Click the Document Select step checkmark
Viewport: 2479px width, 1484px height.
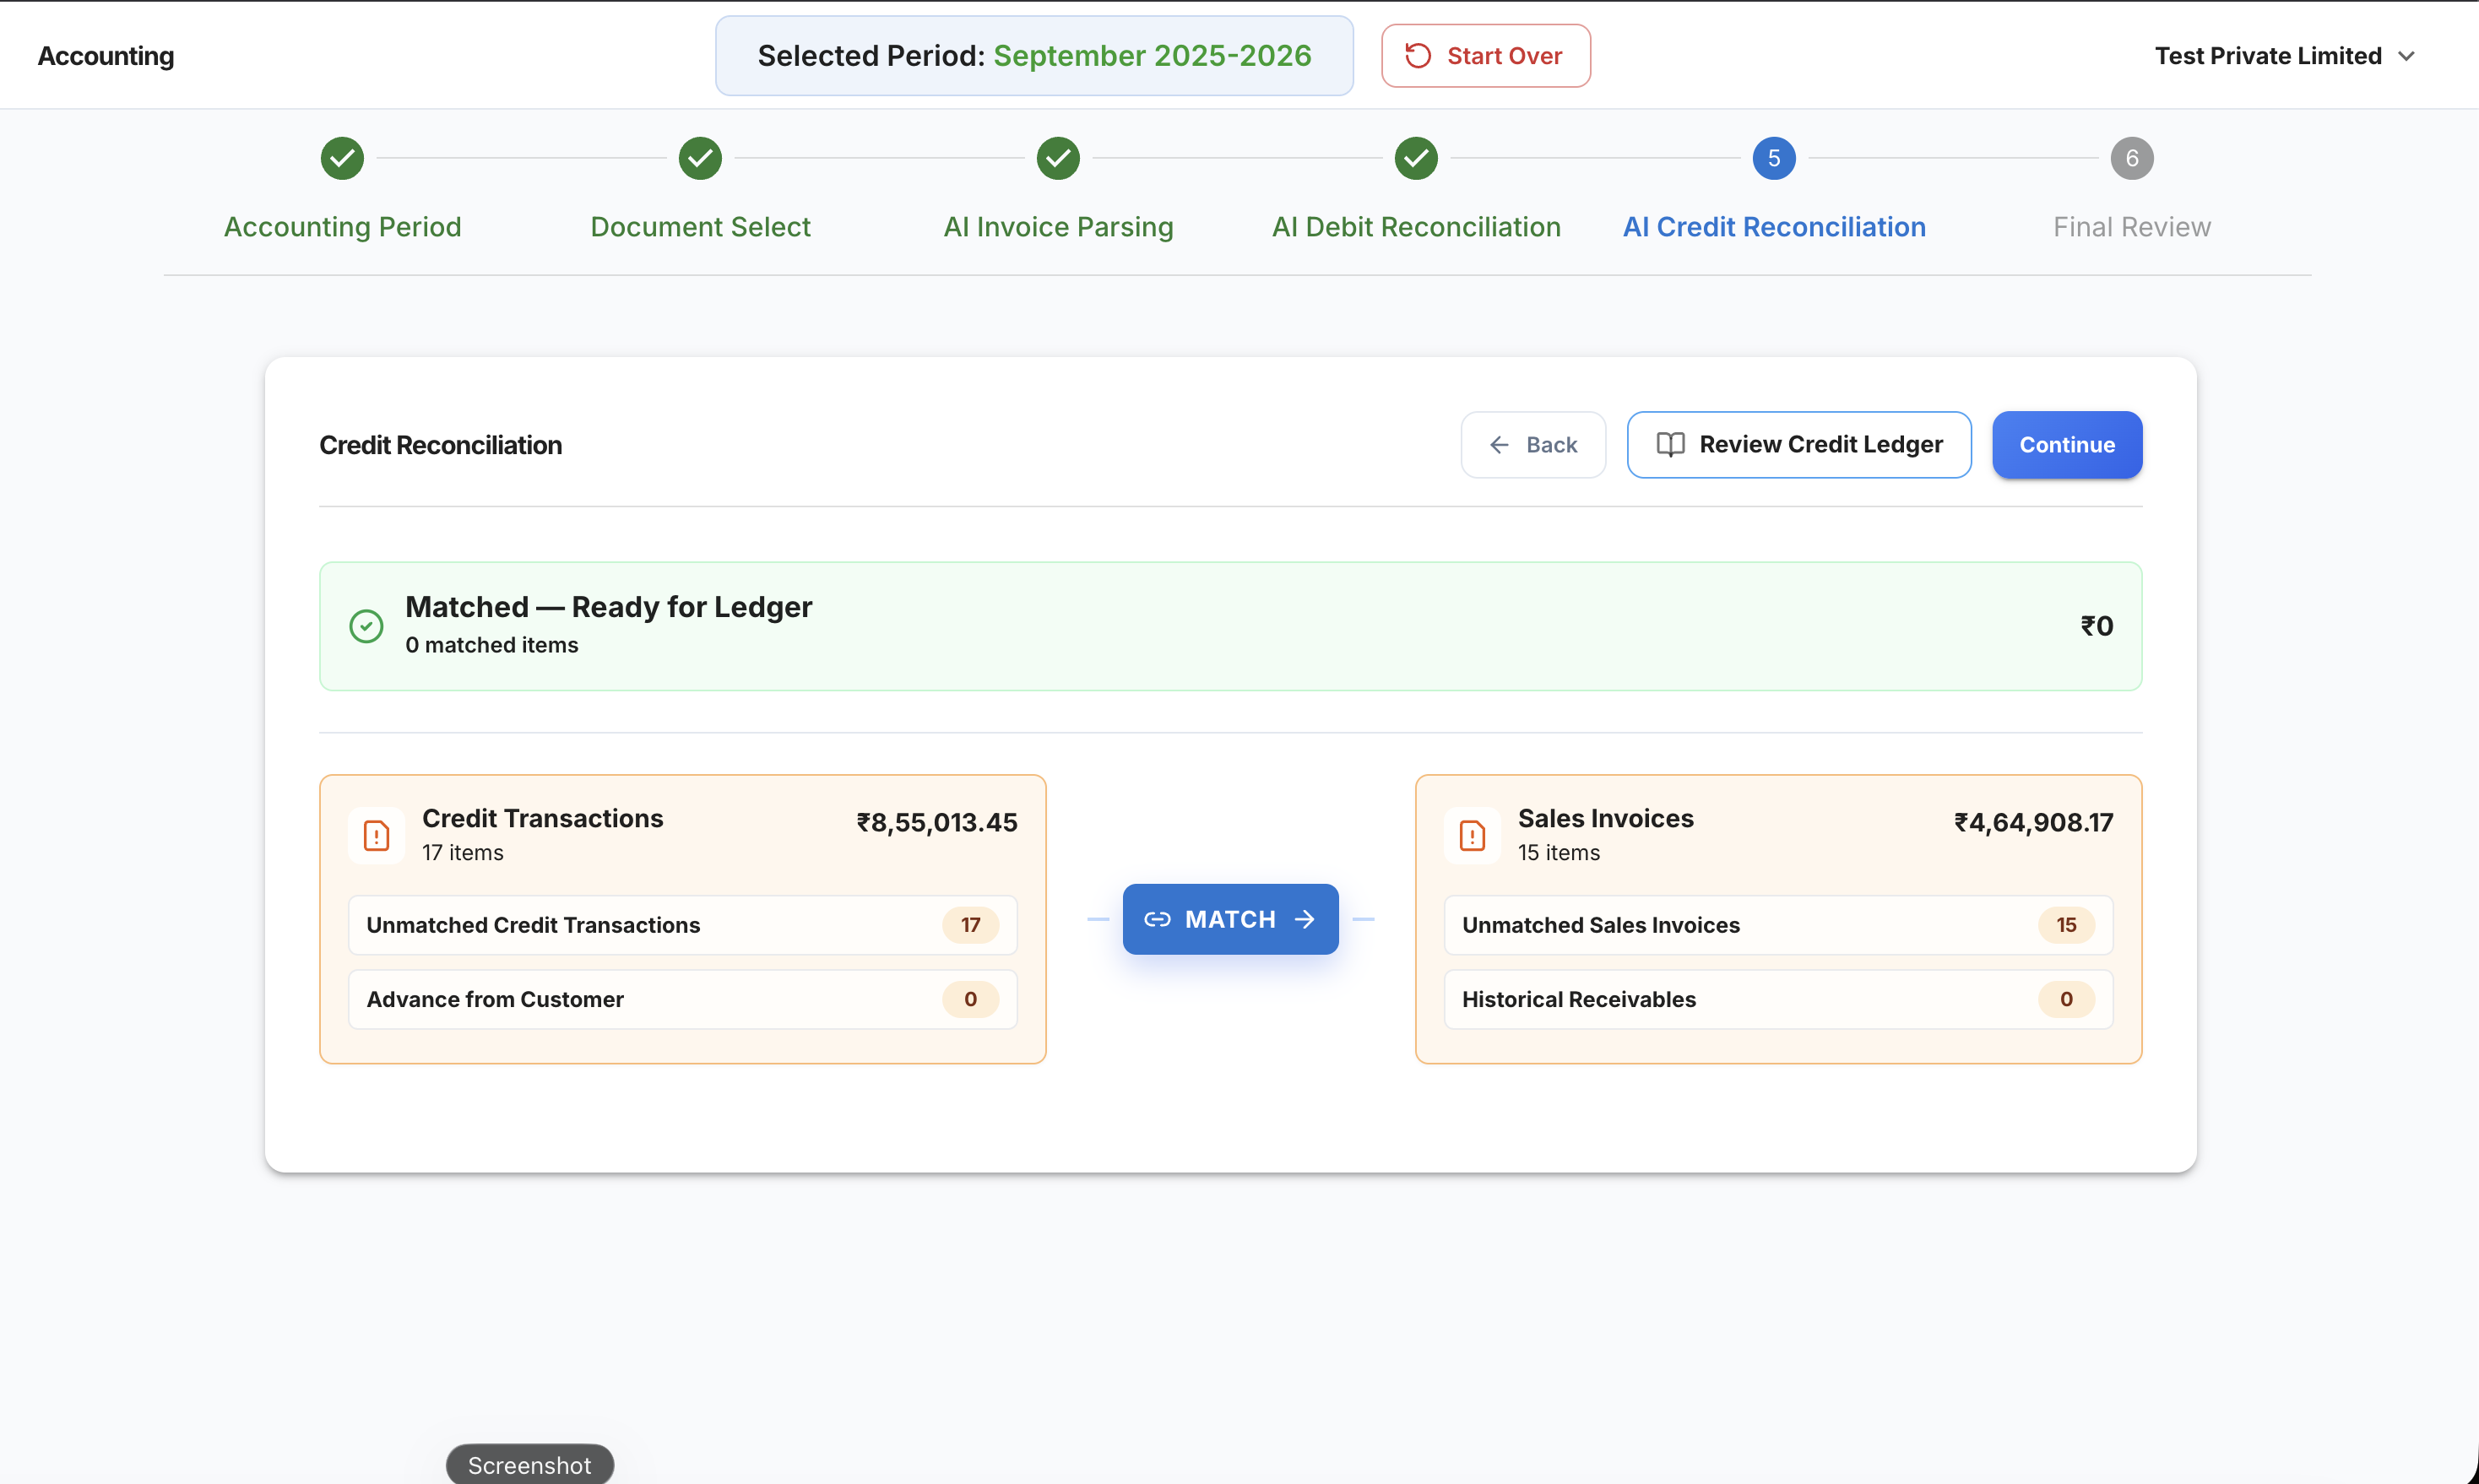click(x=700, y=158)
